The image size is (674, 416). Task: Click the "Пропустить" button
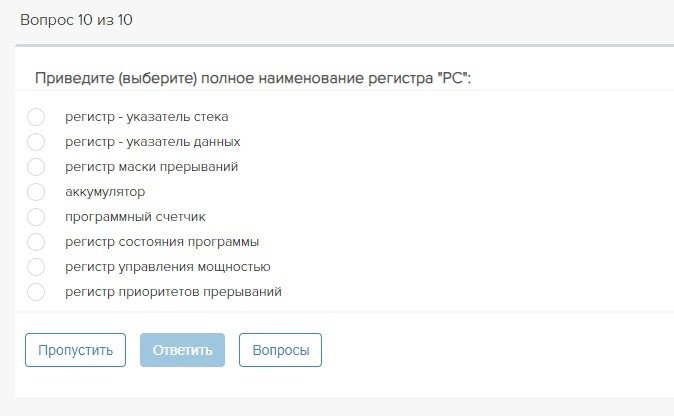pyautogui.click(x=75, y=350)
